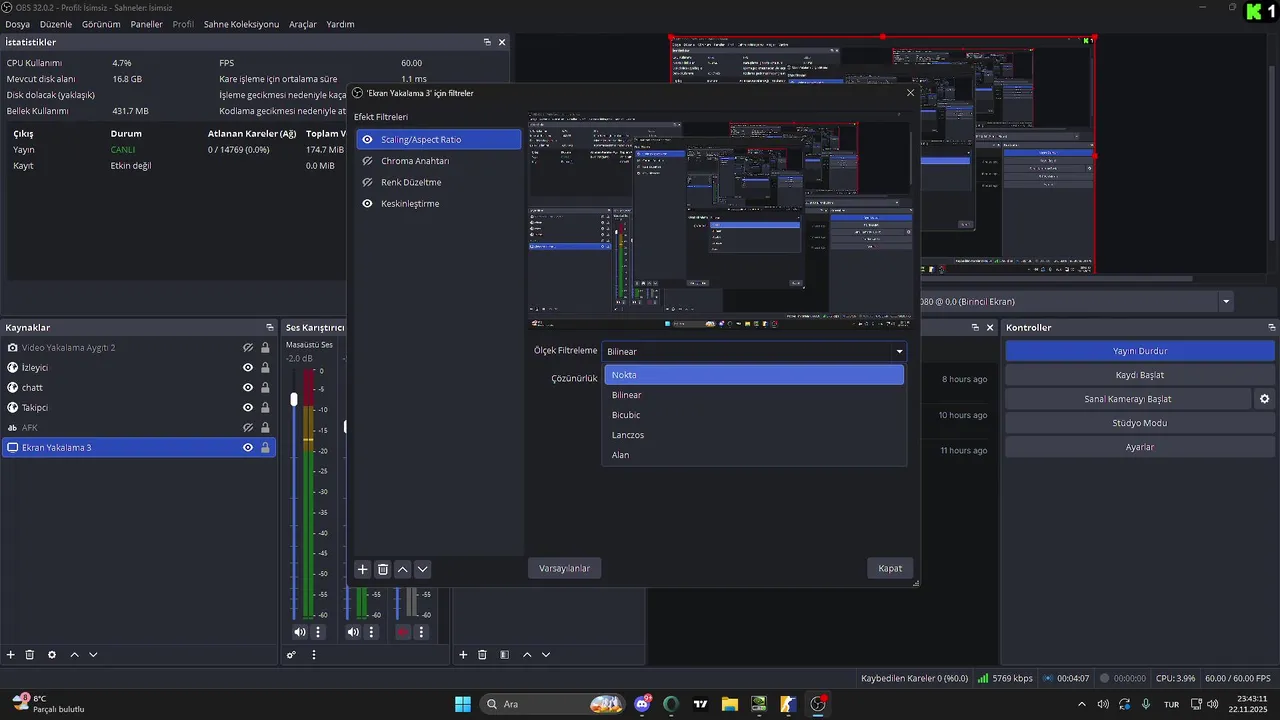Open TradingView app in the taskbar
This screenshot has width=1280, height=720.
(701, 704)
